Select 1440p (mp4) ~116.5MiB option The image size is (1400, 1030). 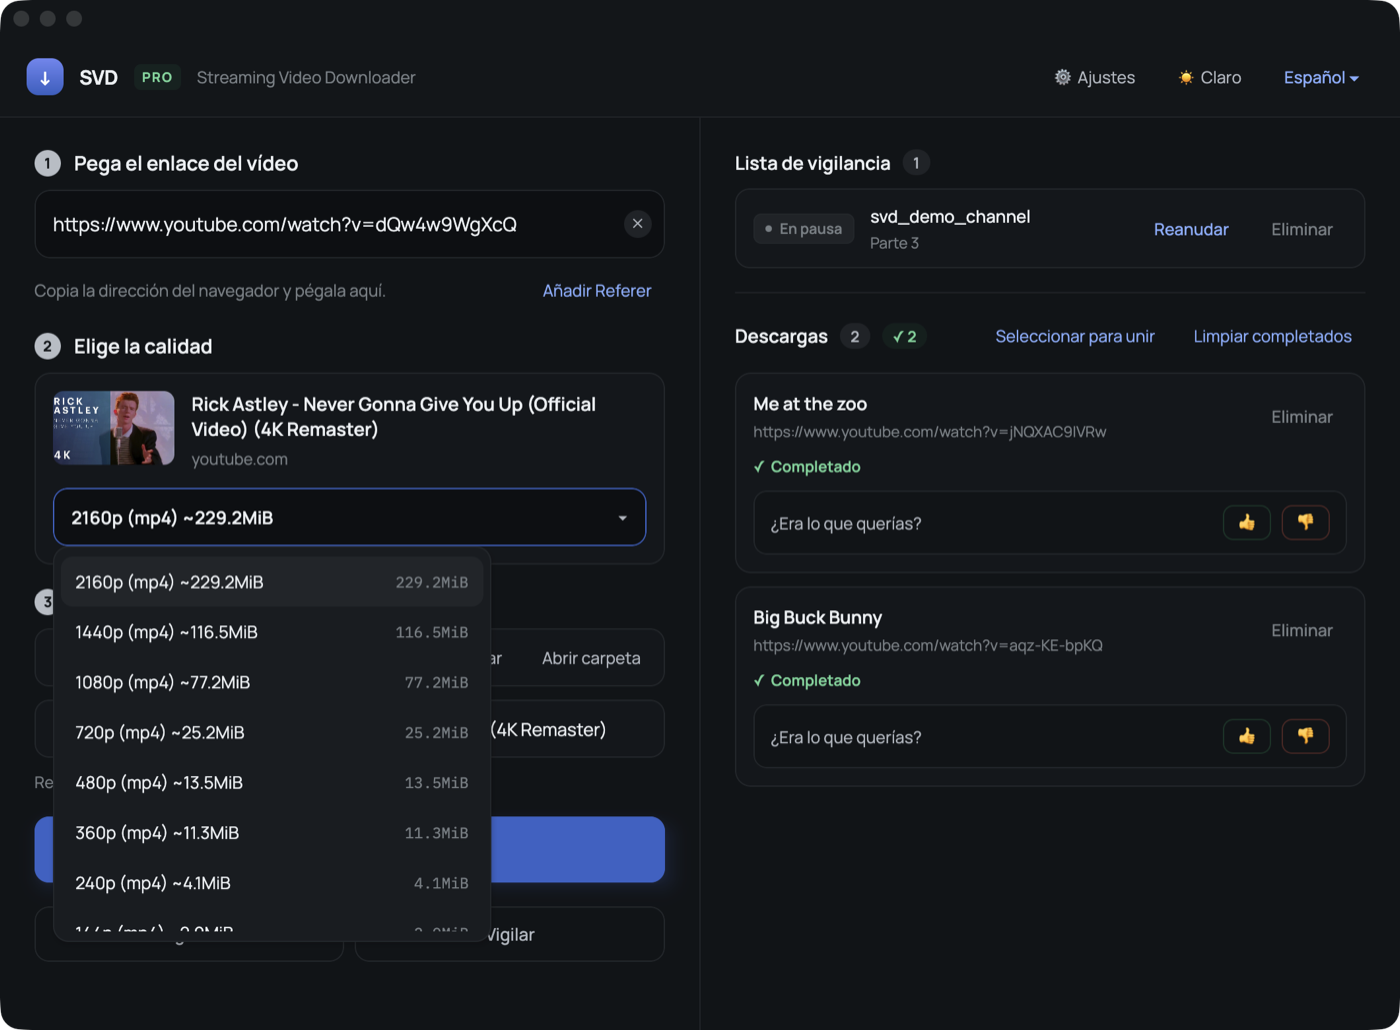(x=272, y=632)
